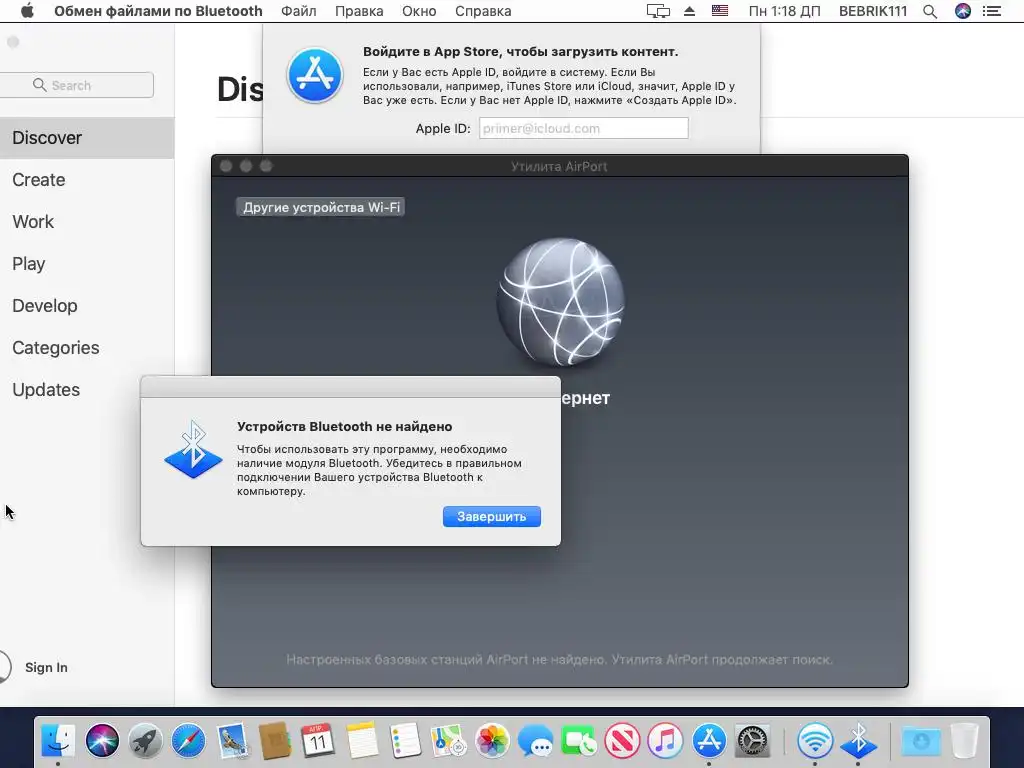Open News app icon in dock

click(622, 741)
